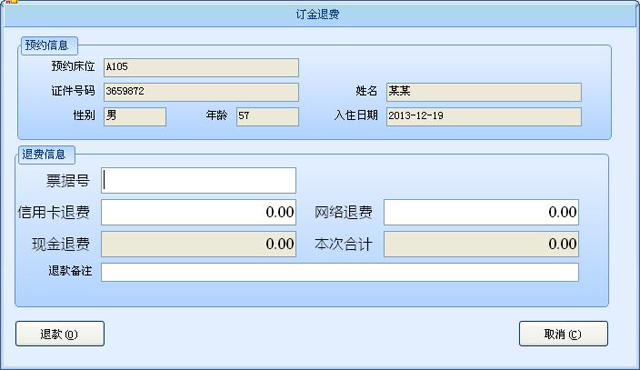Click the 年龄 field showing 57

pyautogui.click(x=267, y=117)
